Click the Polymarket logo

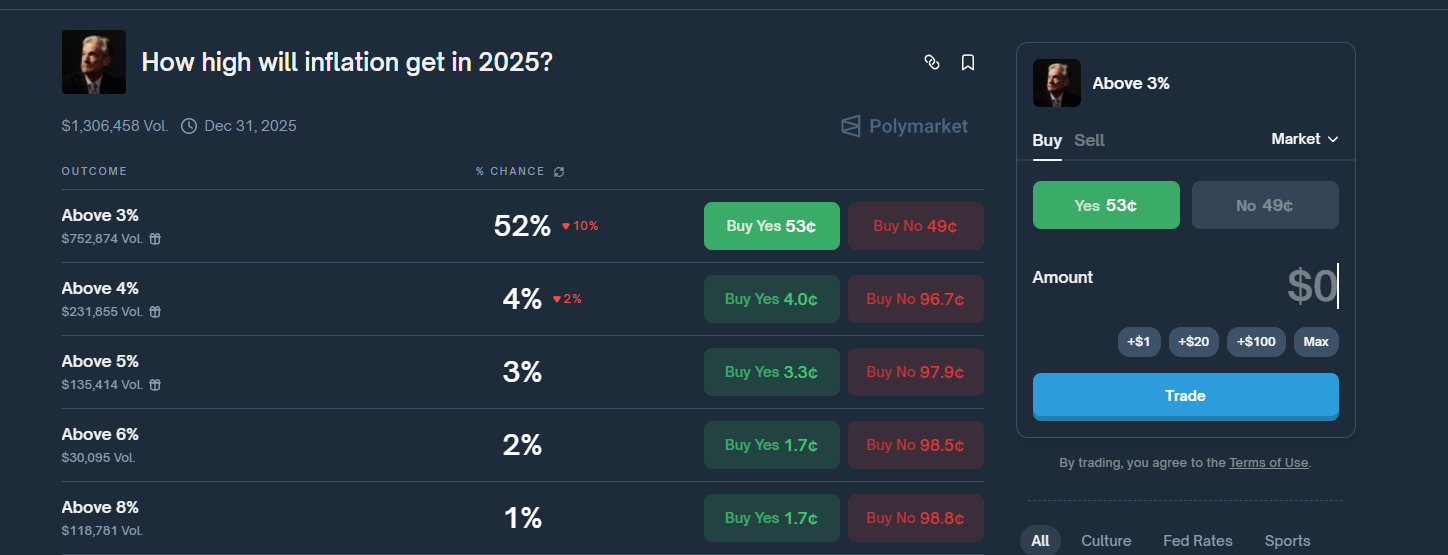point(904,126)
